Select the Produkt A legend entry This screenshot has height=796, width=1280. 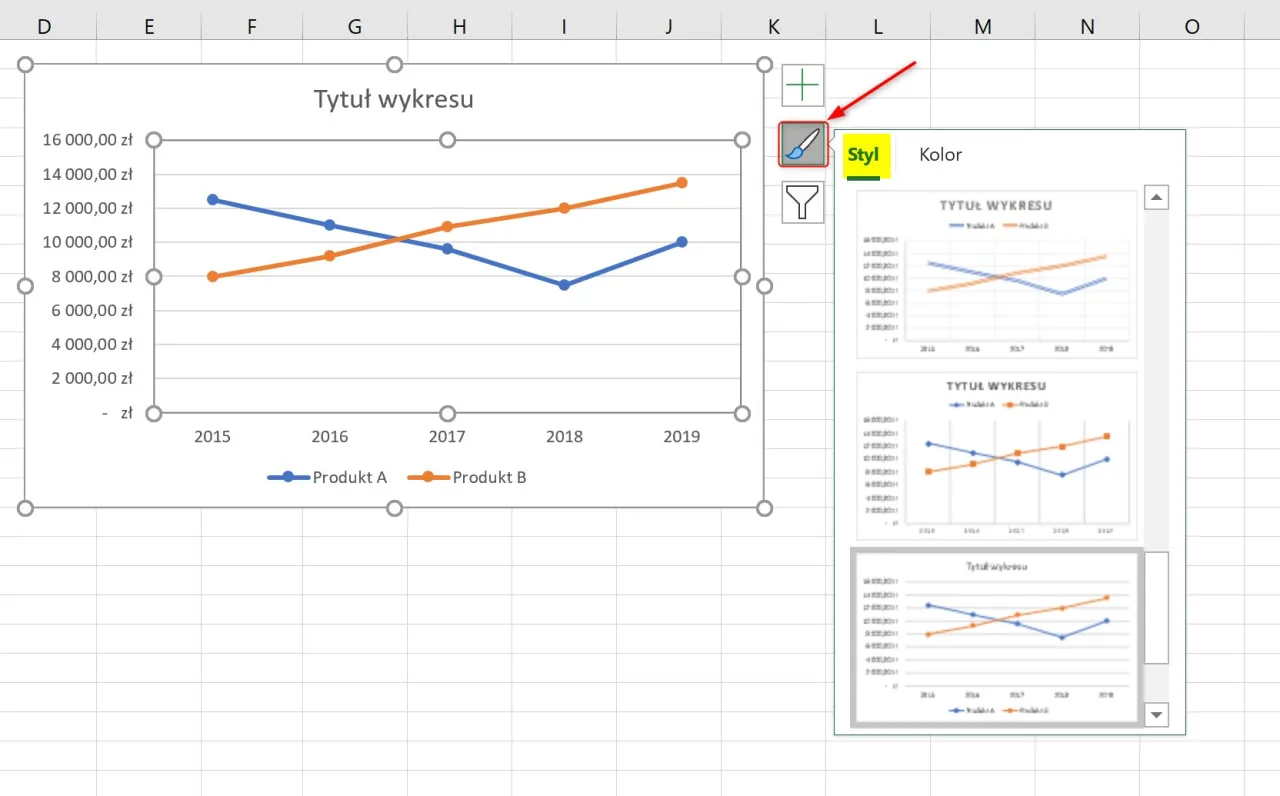point(327,477)
